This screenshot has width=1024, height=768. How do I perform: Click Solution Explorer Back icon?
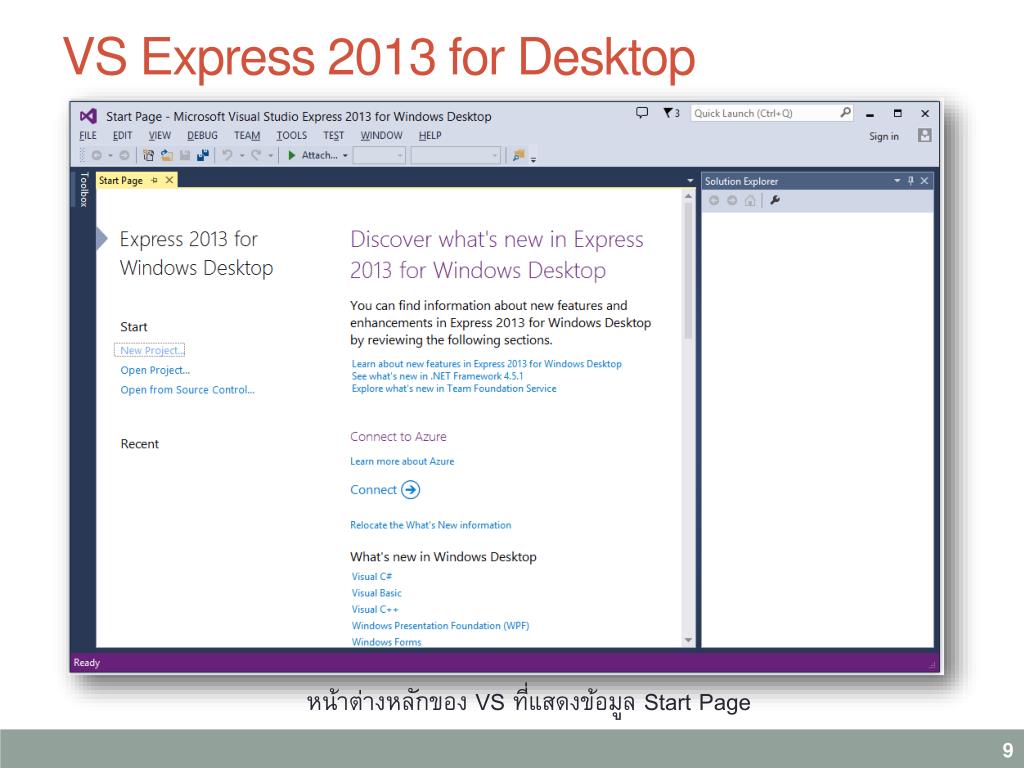tap(714, 200)
